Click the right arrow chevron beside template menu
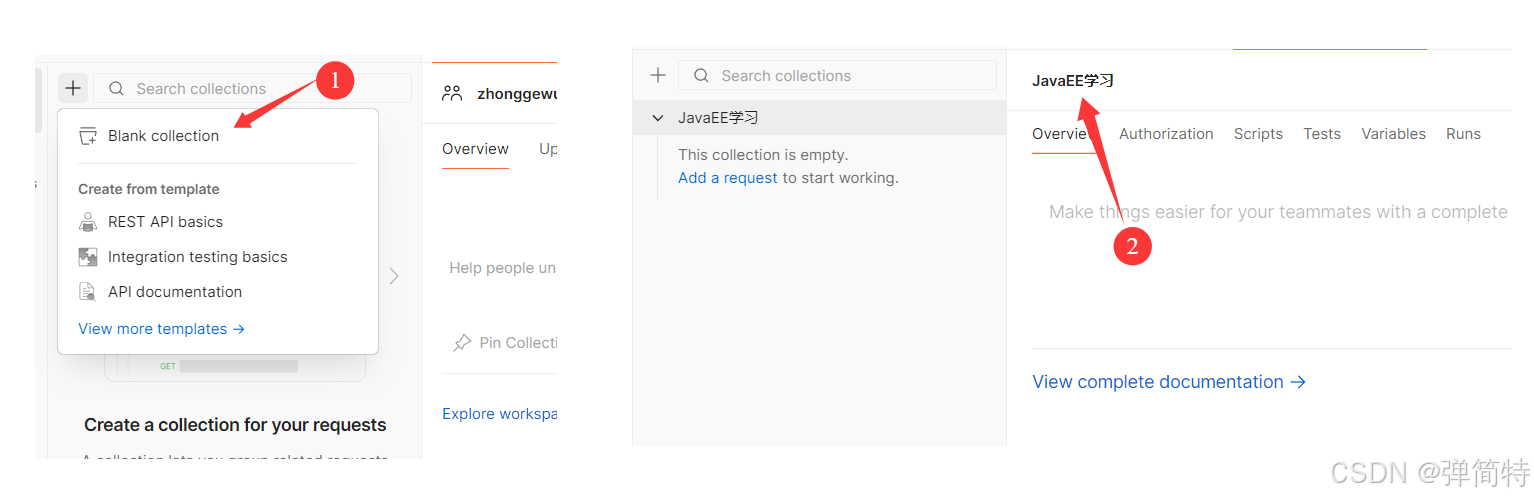The height and width of the screenshot is (499, 1534). [394, 276]
